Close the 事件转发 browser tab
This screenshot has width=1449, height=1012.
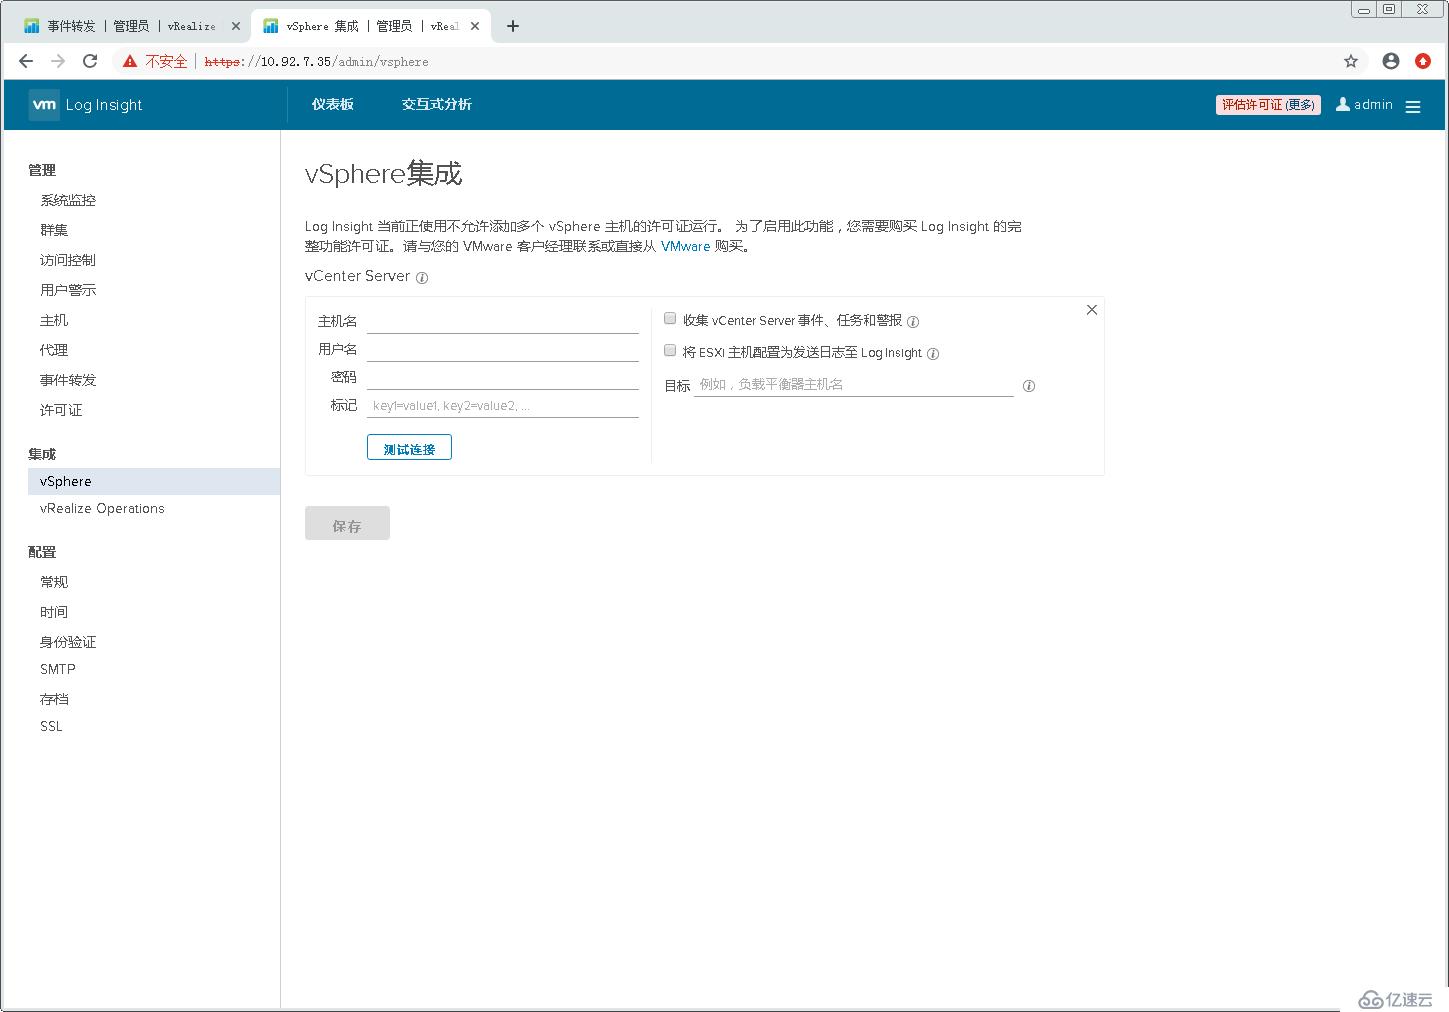tap(236, 26)
